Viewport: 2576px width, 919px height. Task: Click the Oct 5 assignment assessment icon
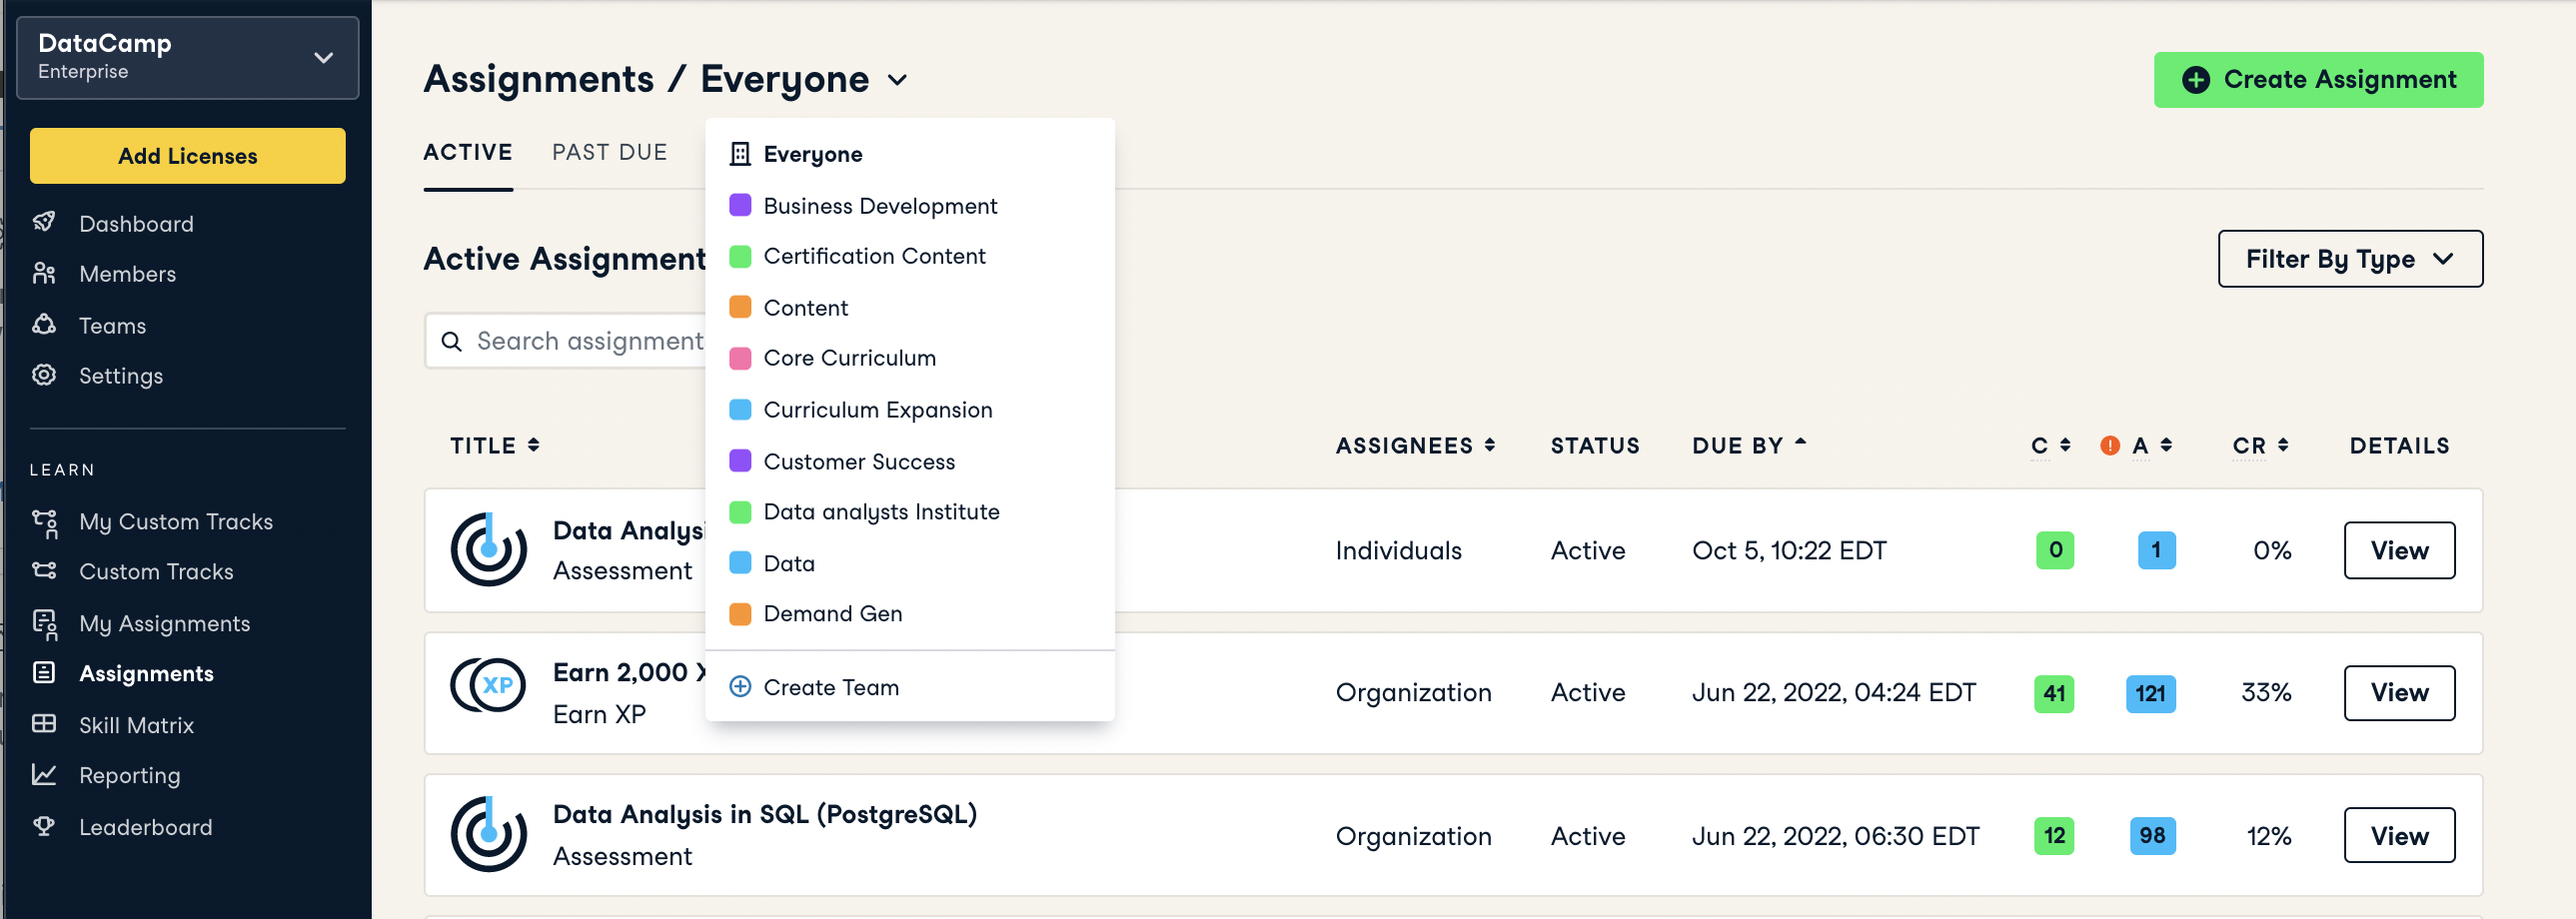pyautogui.click(x=488, y=550)
